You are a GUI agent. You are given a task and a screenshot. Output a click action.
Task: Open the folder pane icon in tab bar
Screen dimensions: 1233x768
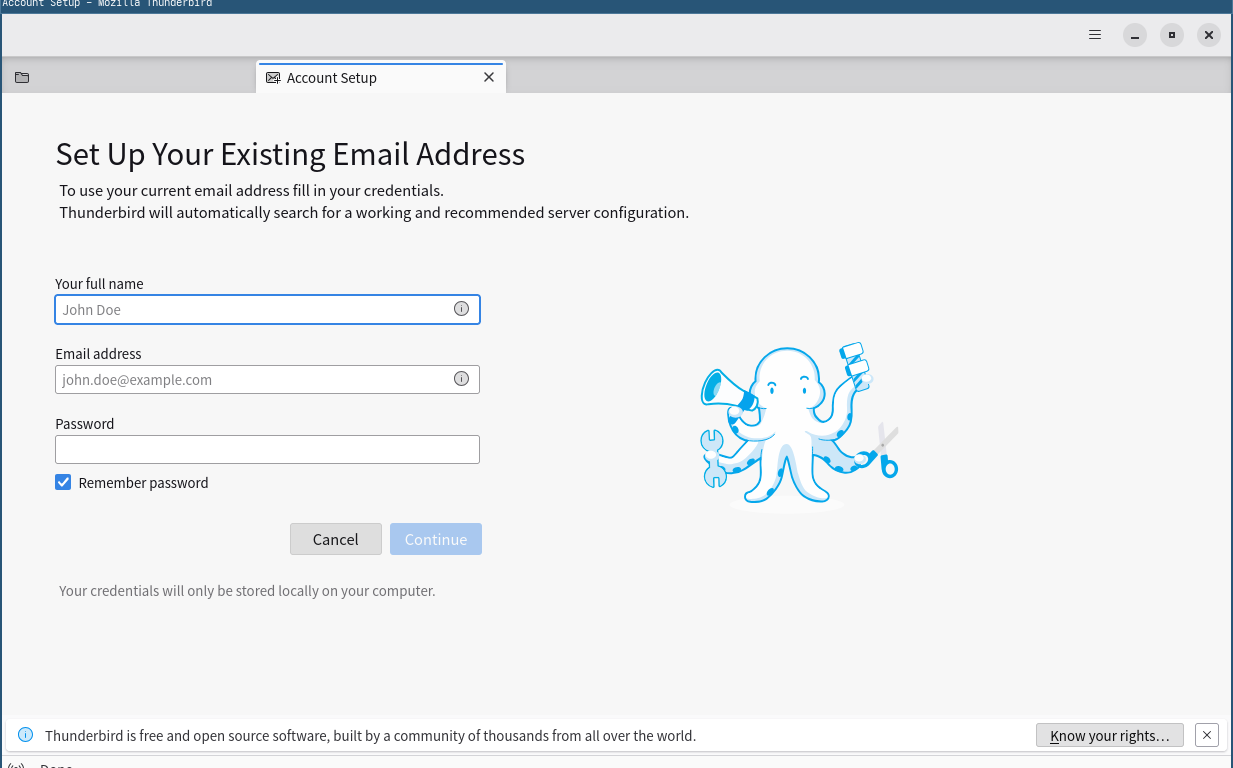(x=22, y=77)
